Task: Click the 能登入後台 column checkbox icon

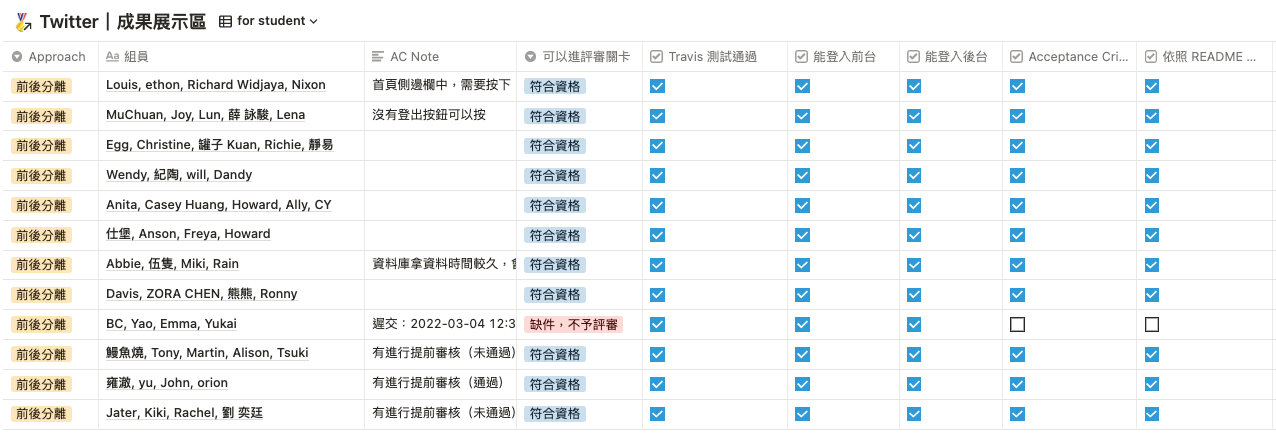Action: pos(914,57)
